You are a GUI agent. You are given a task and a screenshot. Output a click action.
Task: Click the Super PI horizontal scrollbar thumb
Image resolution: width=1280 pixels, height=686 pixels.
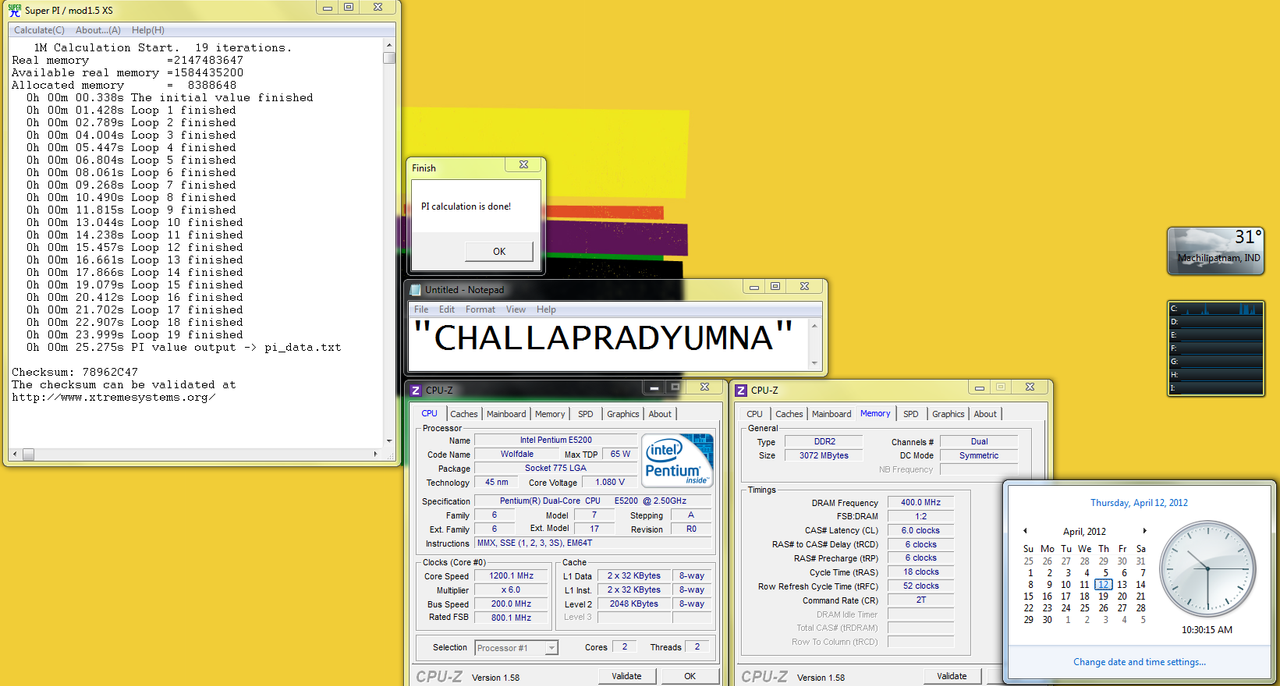pos(27,454)
